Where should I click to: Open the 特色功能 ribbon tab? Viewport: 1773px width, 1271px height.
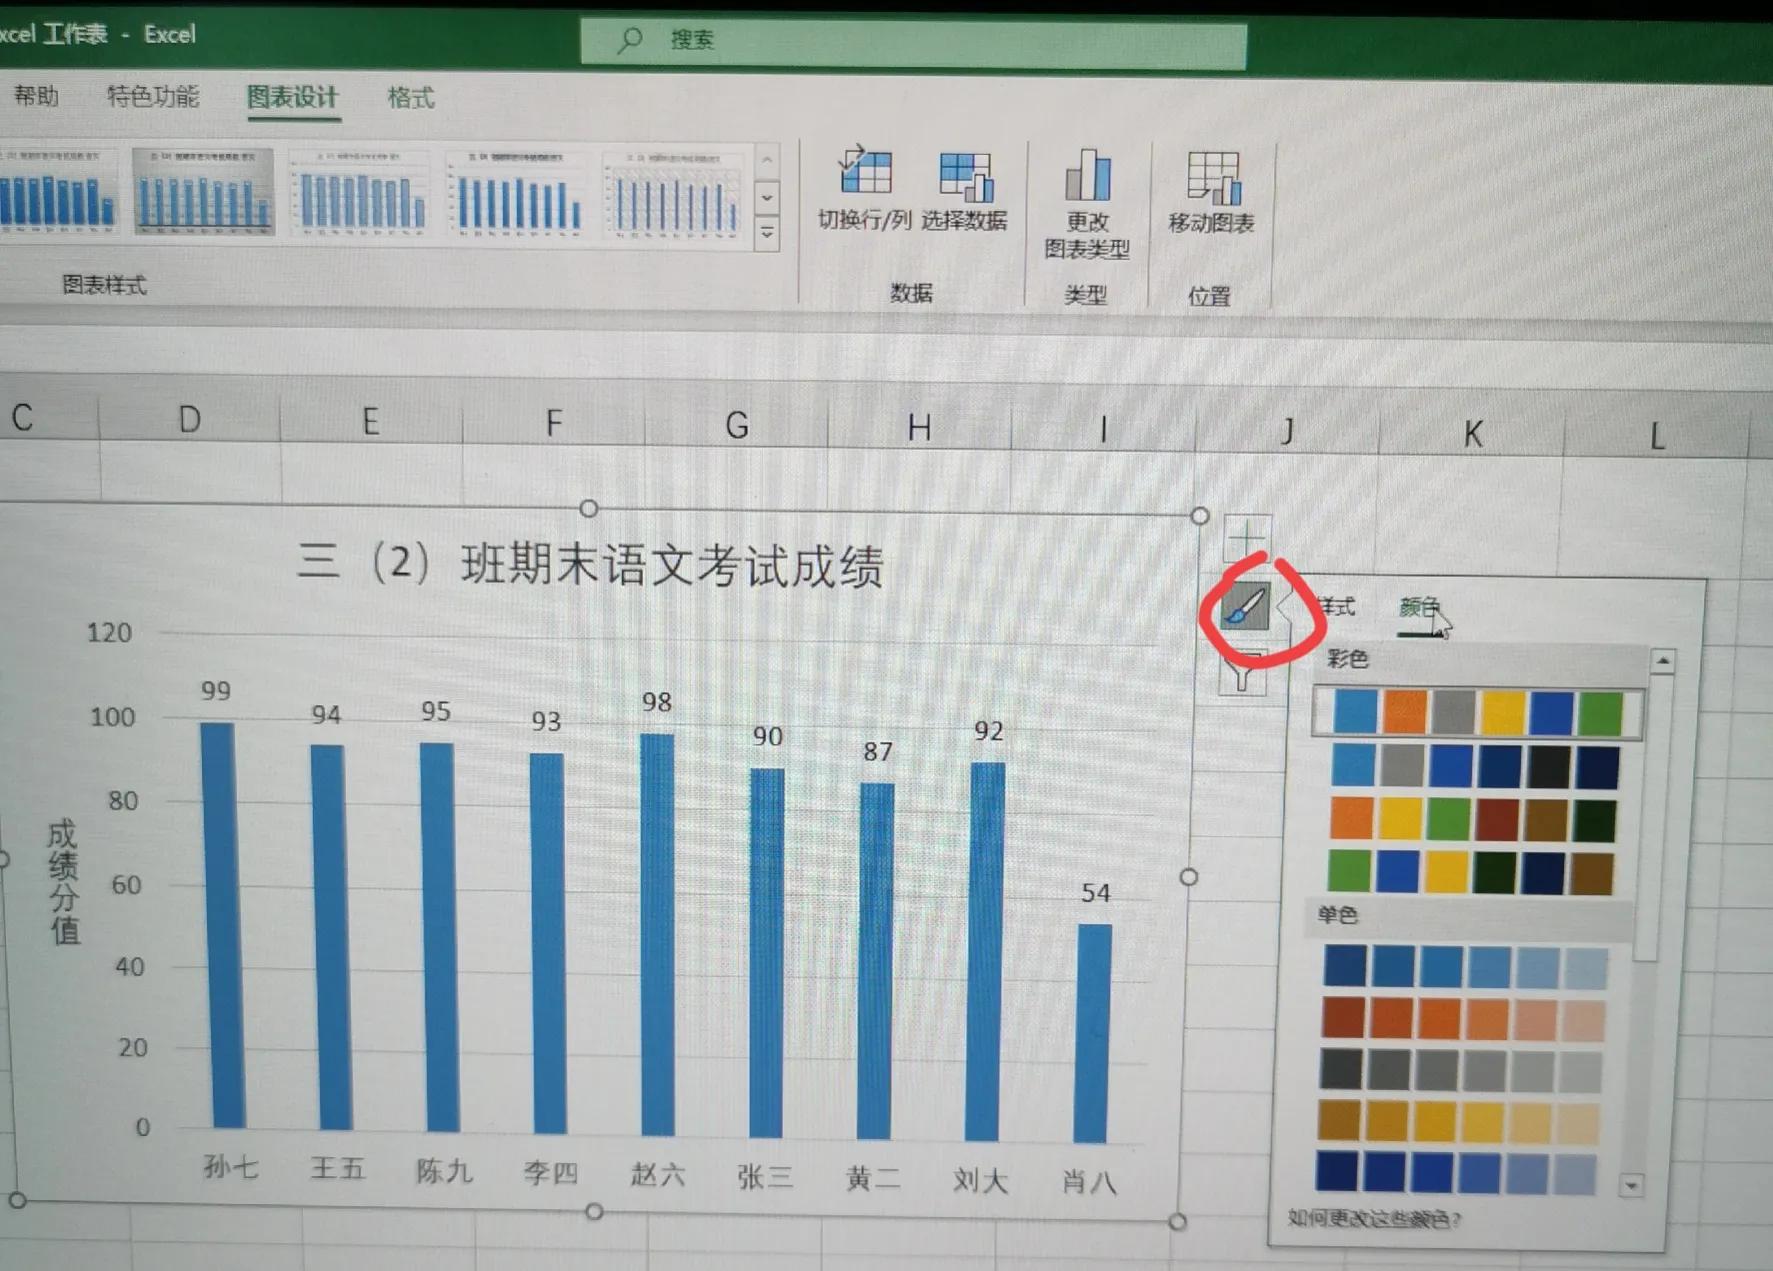click(152, 96)
